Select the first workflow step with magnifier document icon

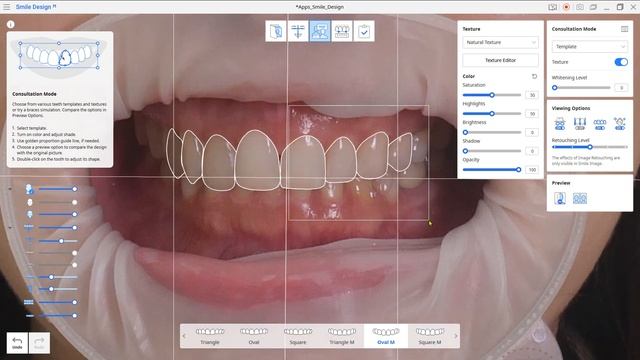coord(276,31)
